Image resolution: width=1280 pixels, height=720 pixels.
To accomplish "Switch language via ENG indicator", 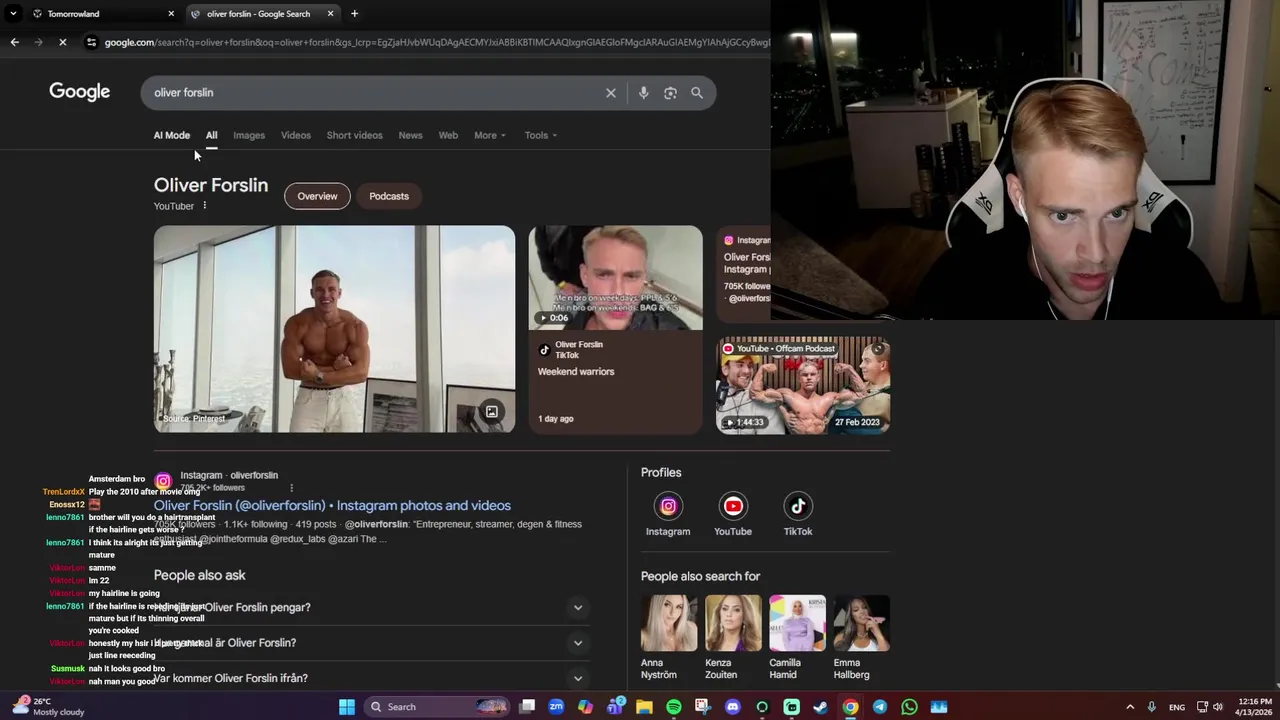I will click(x=1177, y=707).
